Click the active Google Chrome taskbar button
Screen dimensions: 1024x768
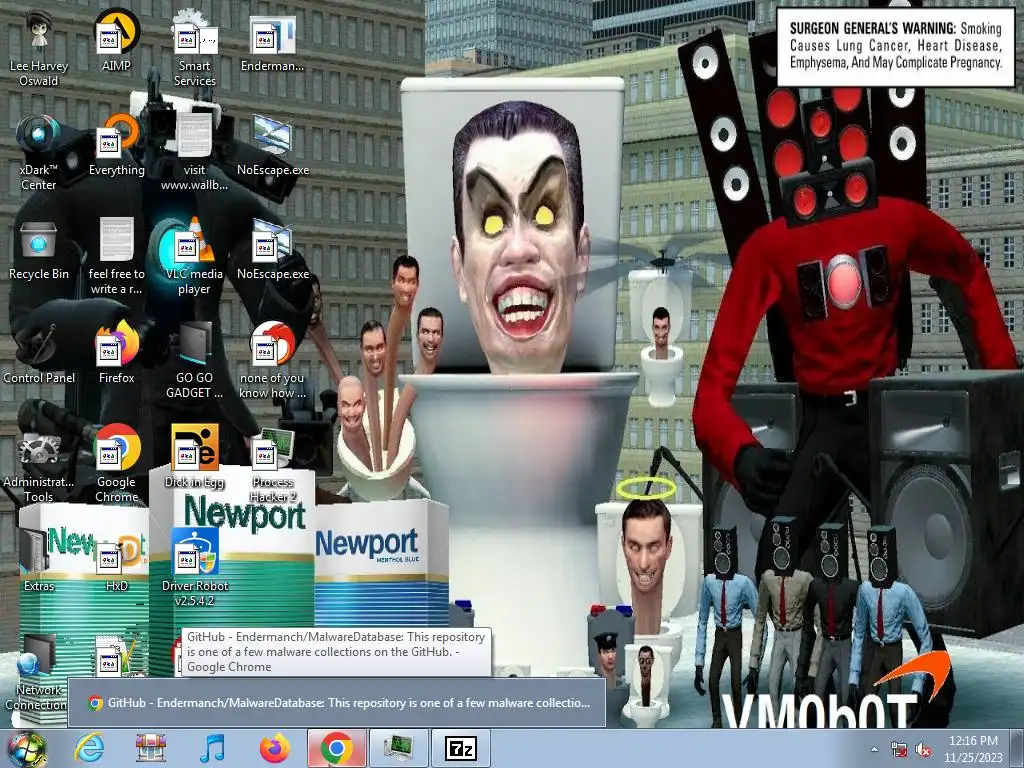click(336, 748)
